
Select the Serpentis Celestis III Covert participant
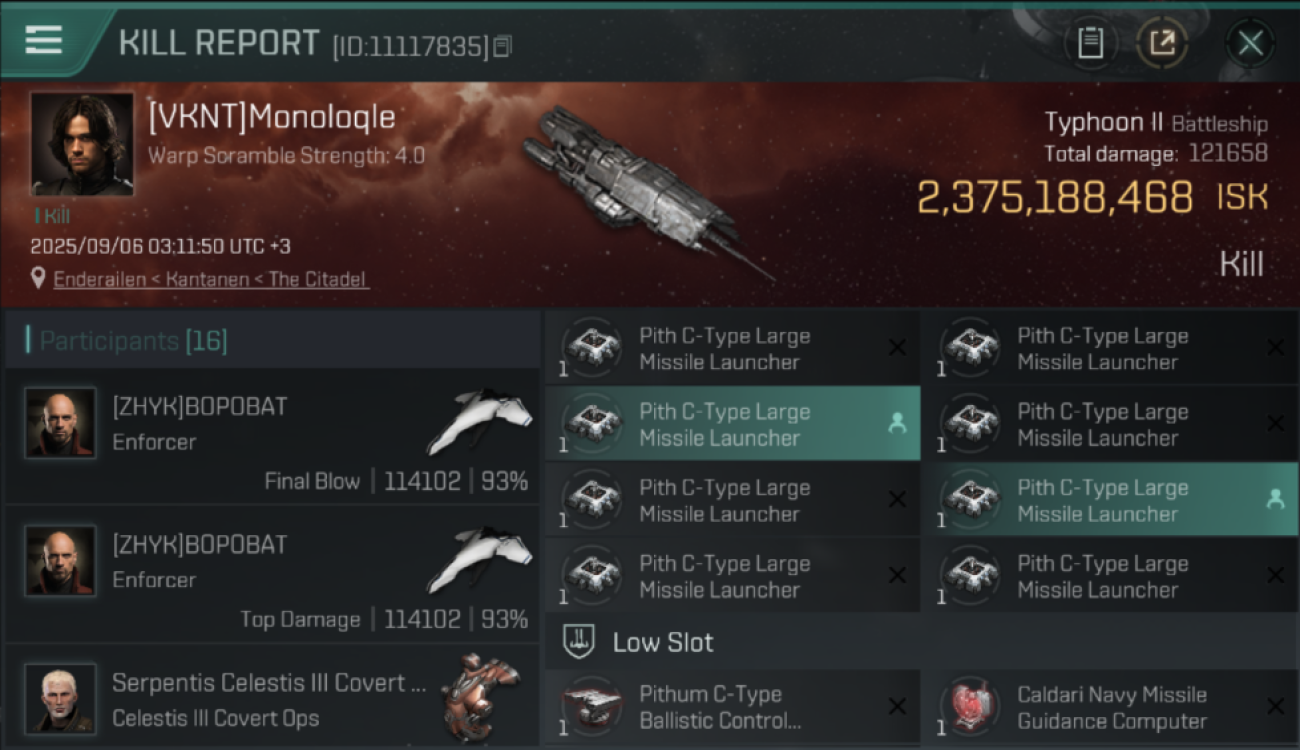270,698
